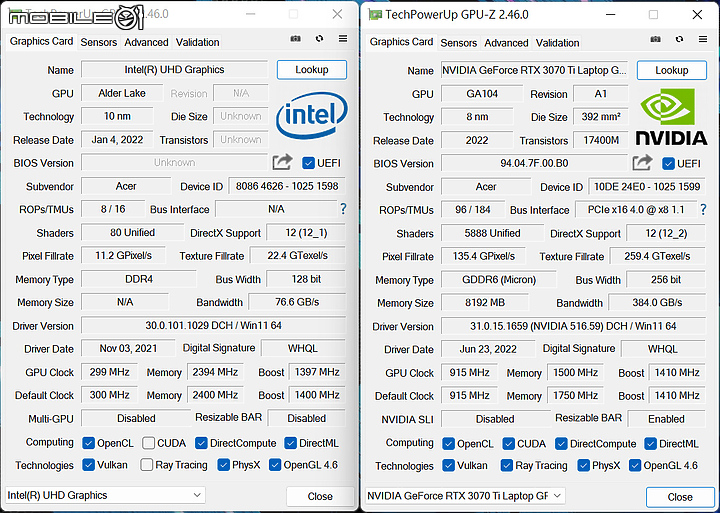The height and width of the screenshot is (513, 720).
Task: Toggle UEFI checkbox in NVIDIA window
Action: (x=669, y=163)
